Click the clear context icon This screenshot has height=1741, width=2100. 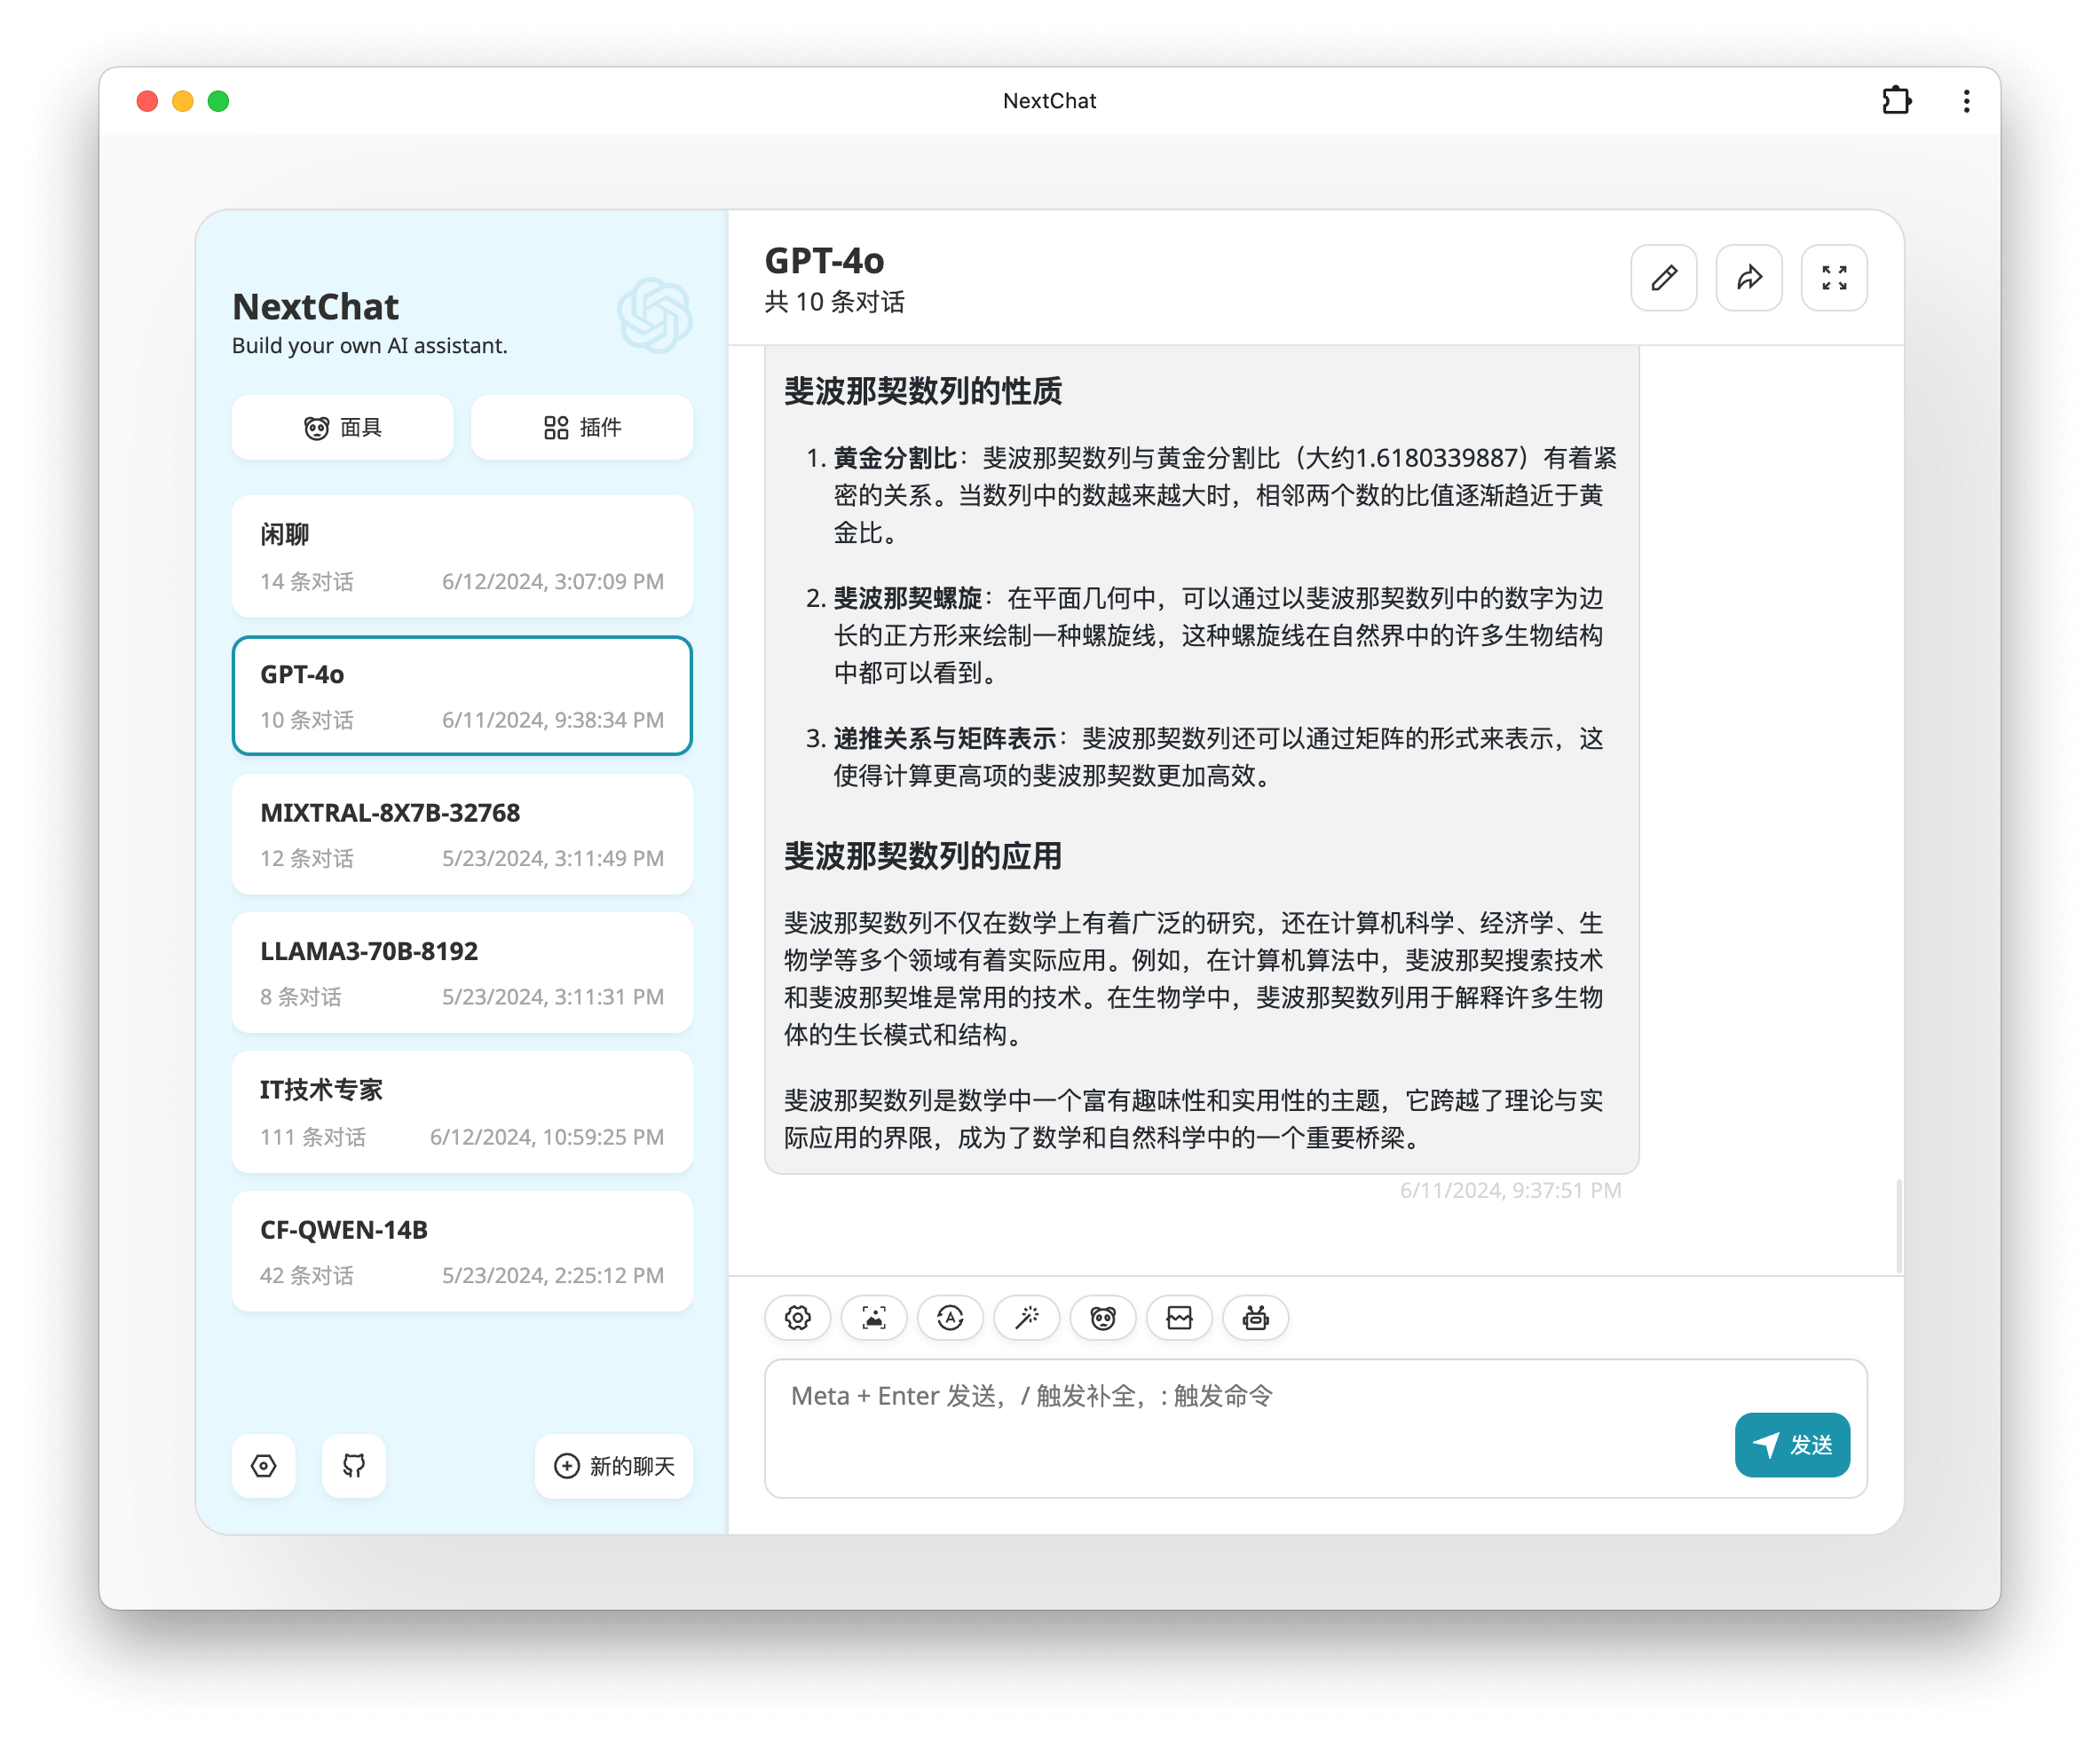[1179, 1318]
